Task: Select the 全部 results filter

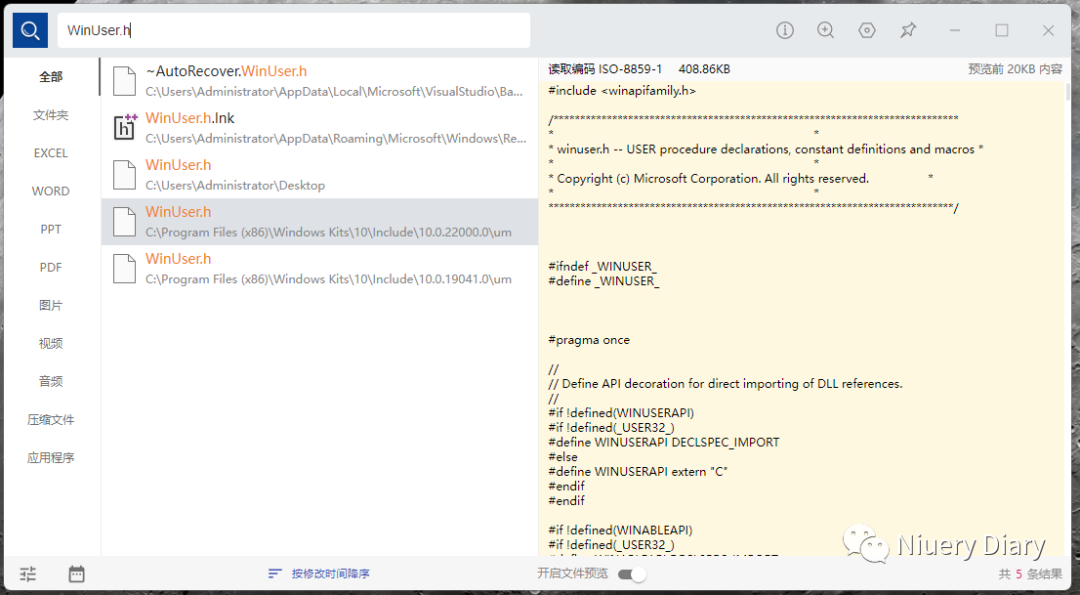Action: 50,76
